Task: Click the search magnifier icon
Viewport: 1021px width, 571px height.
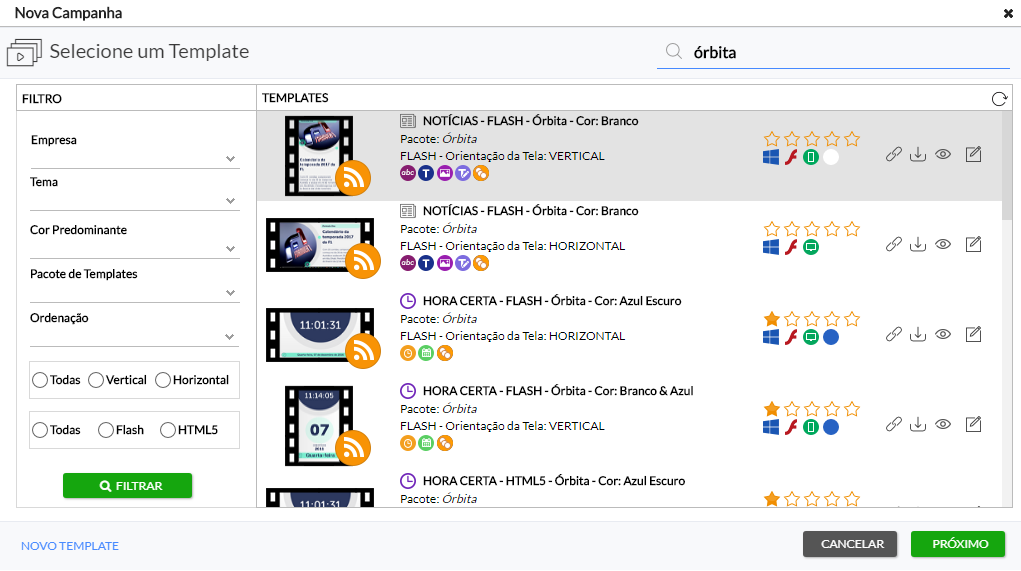Action: (674, 52)
